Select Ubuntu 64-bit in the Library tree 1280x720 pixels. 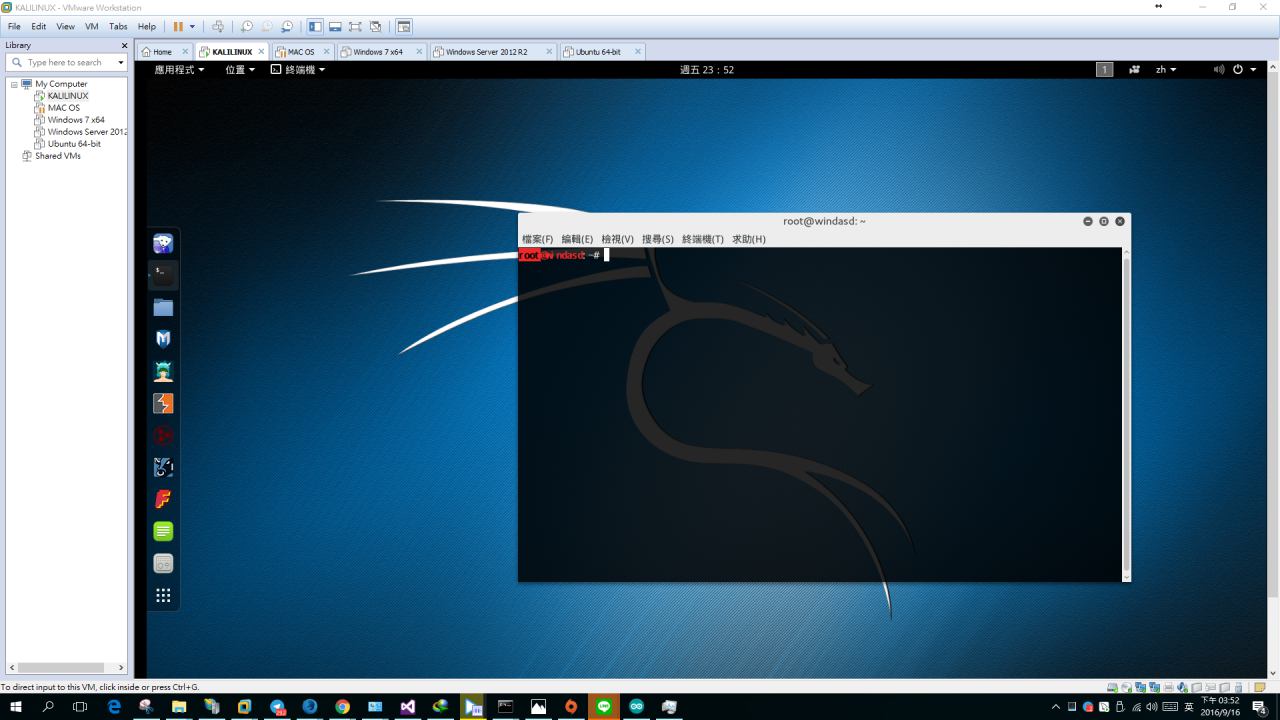pyautogui.click(x=74, y=144)
